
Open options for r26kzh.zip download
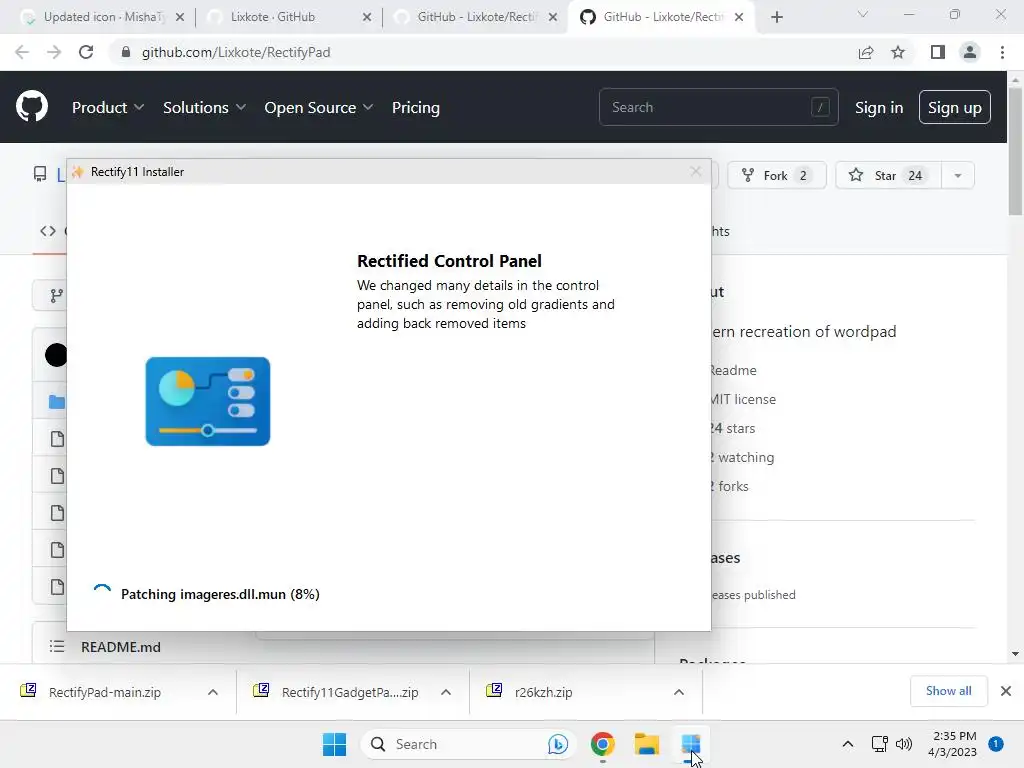point(679,692)
